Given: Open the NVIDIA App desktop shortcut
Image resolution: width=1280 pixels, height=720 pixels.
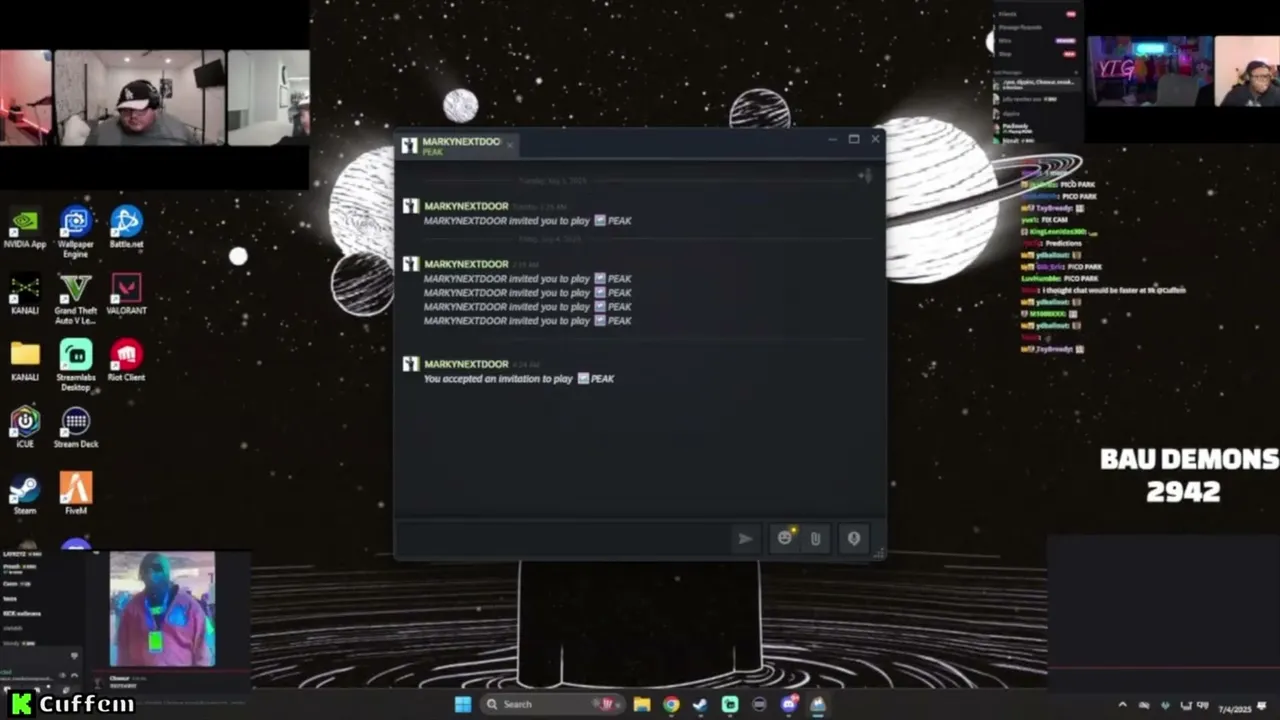Looking at the screenshot, I should pyautogui.click(x=25, y=228).
